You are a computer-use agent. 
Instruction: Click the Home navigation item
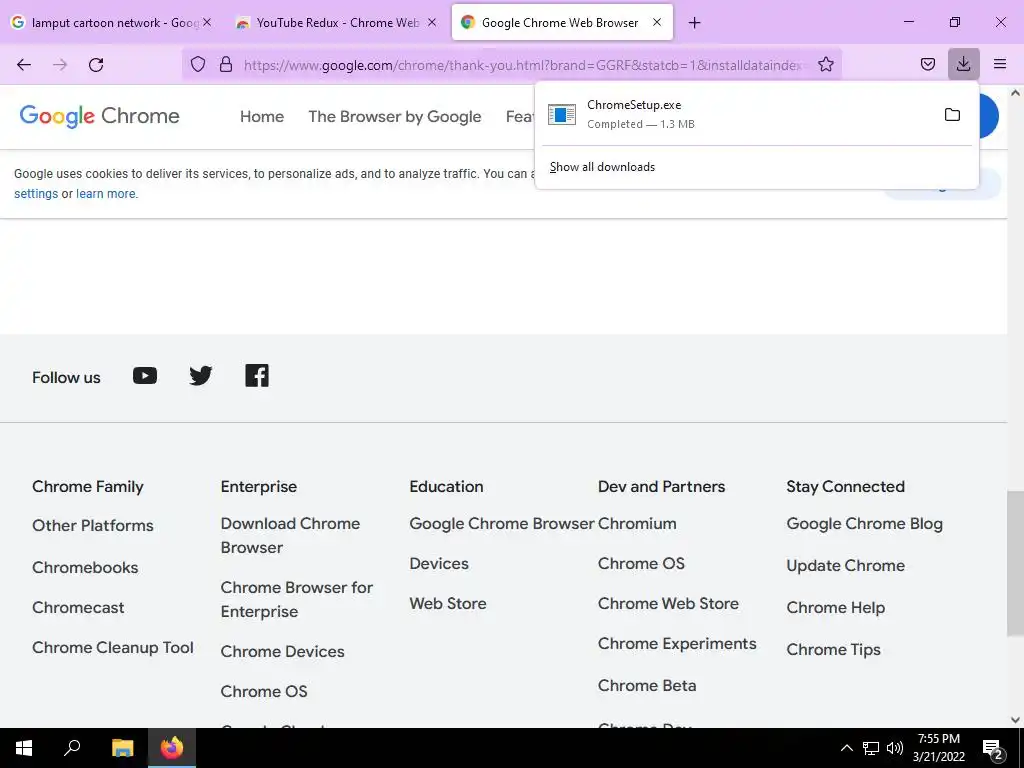(262, 116)
